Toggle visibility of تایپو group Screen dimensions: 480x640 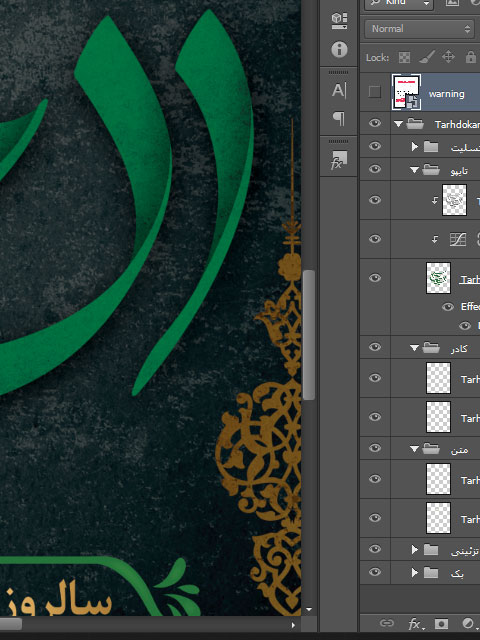coord(375,169)
